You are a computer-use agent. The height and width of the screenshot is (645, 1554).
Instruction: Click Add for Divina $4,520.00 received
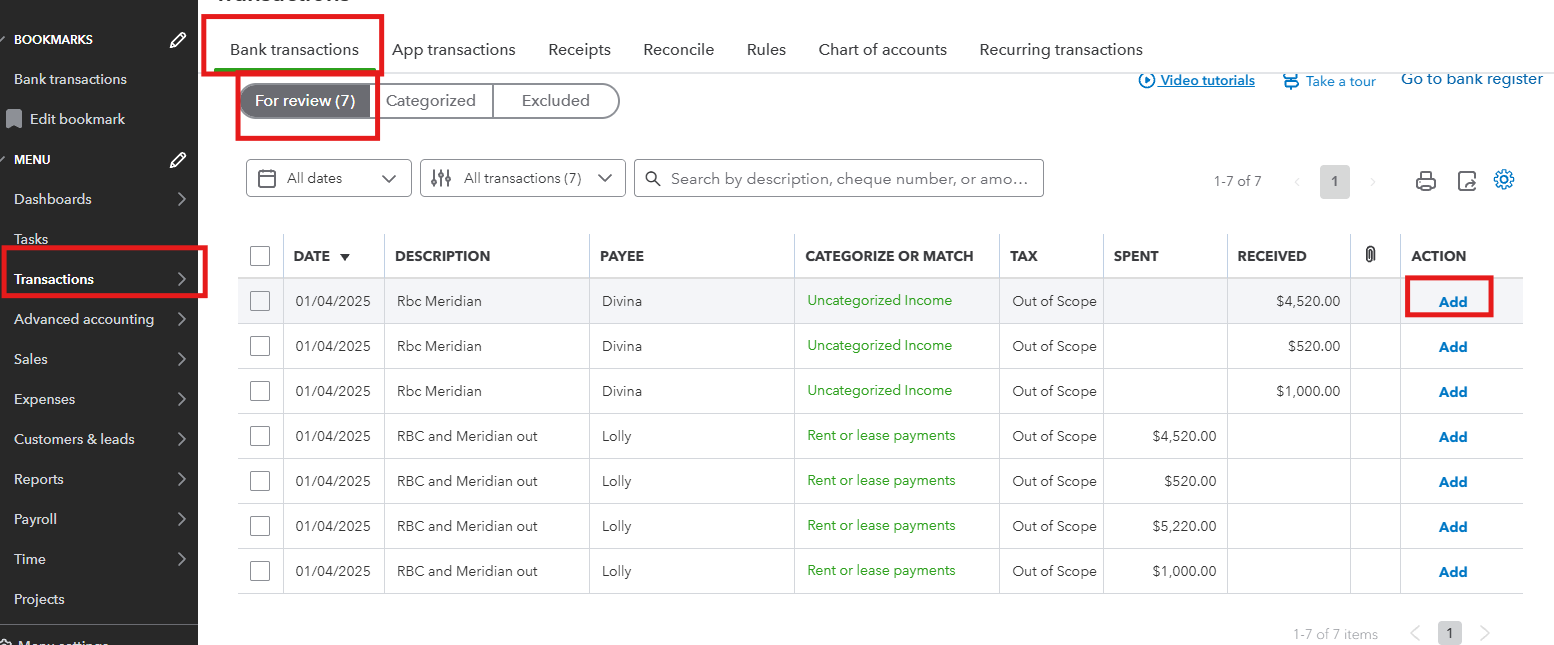click(1453, 302)
